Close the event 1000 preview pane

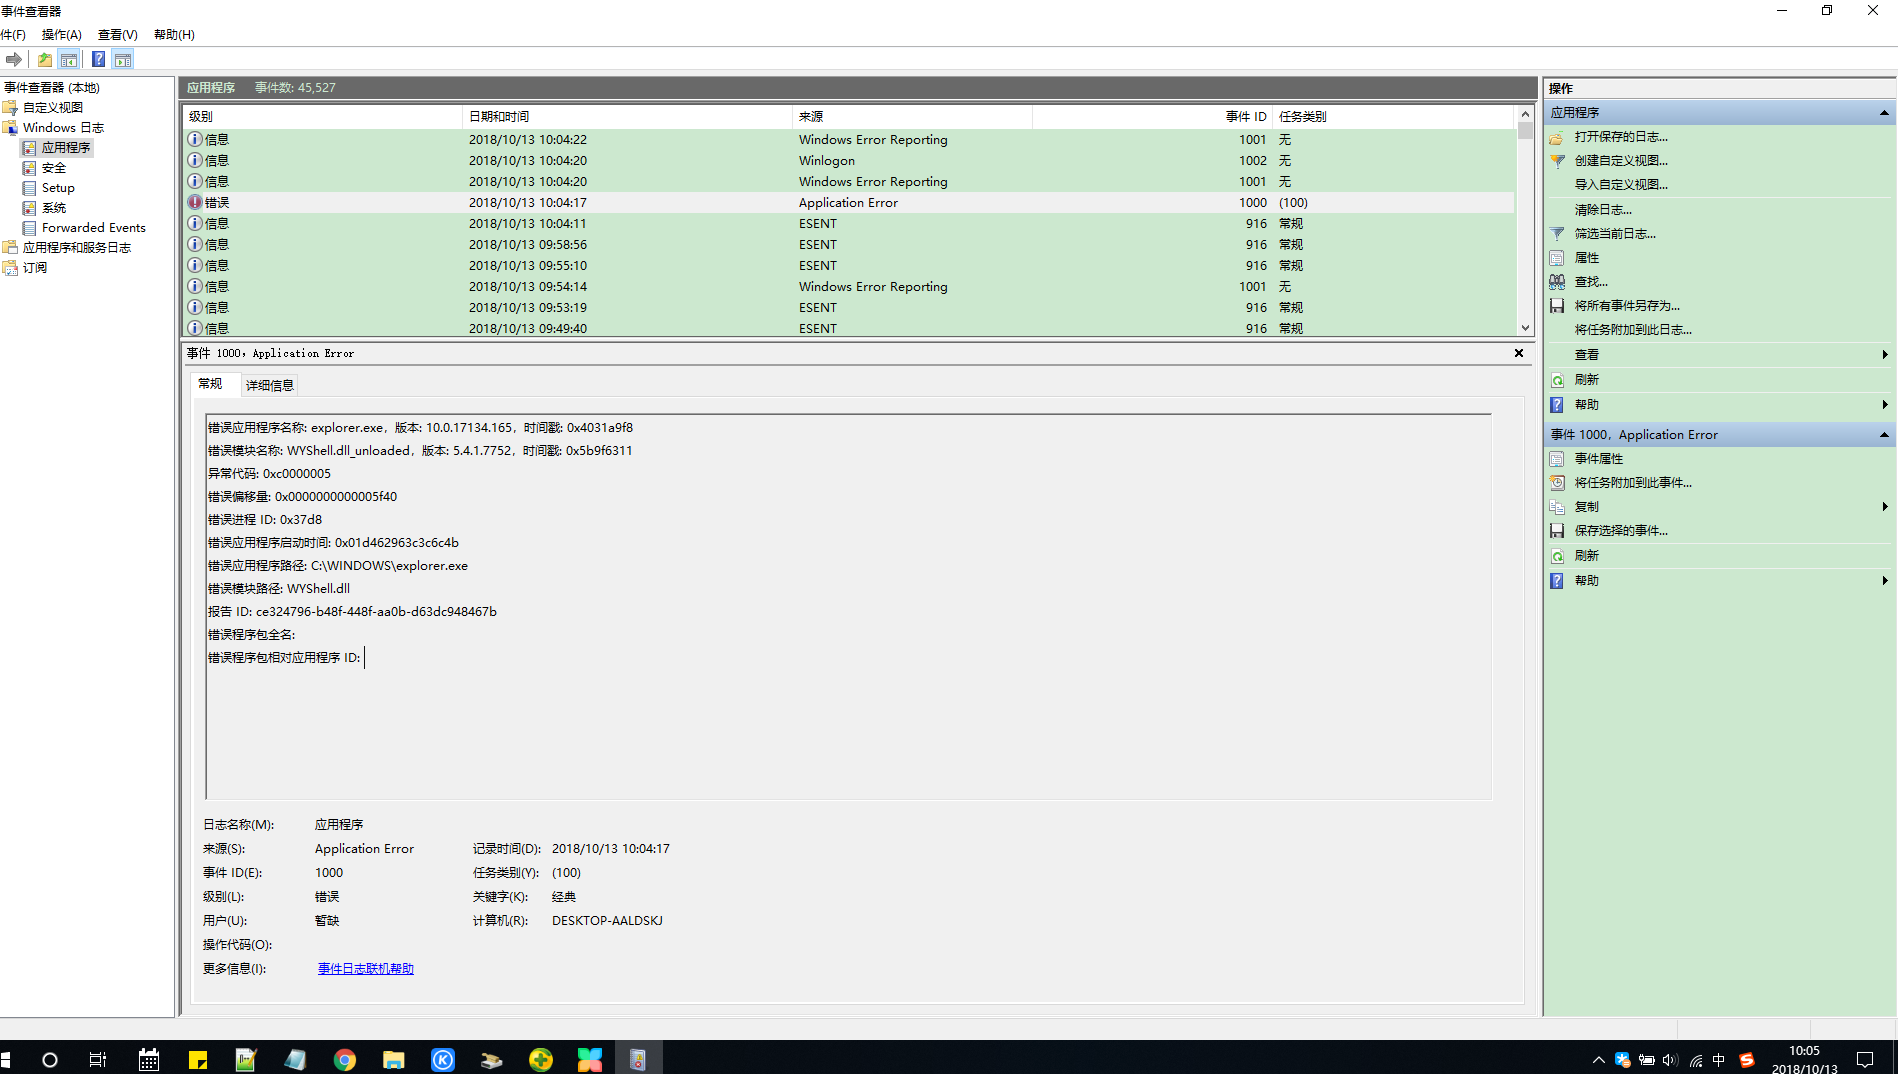[x=1519, y=353]
